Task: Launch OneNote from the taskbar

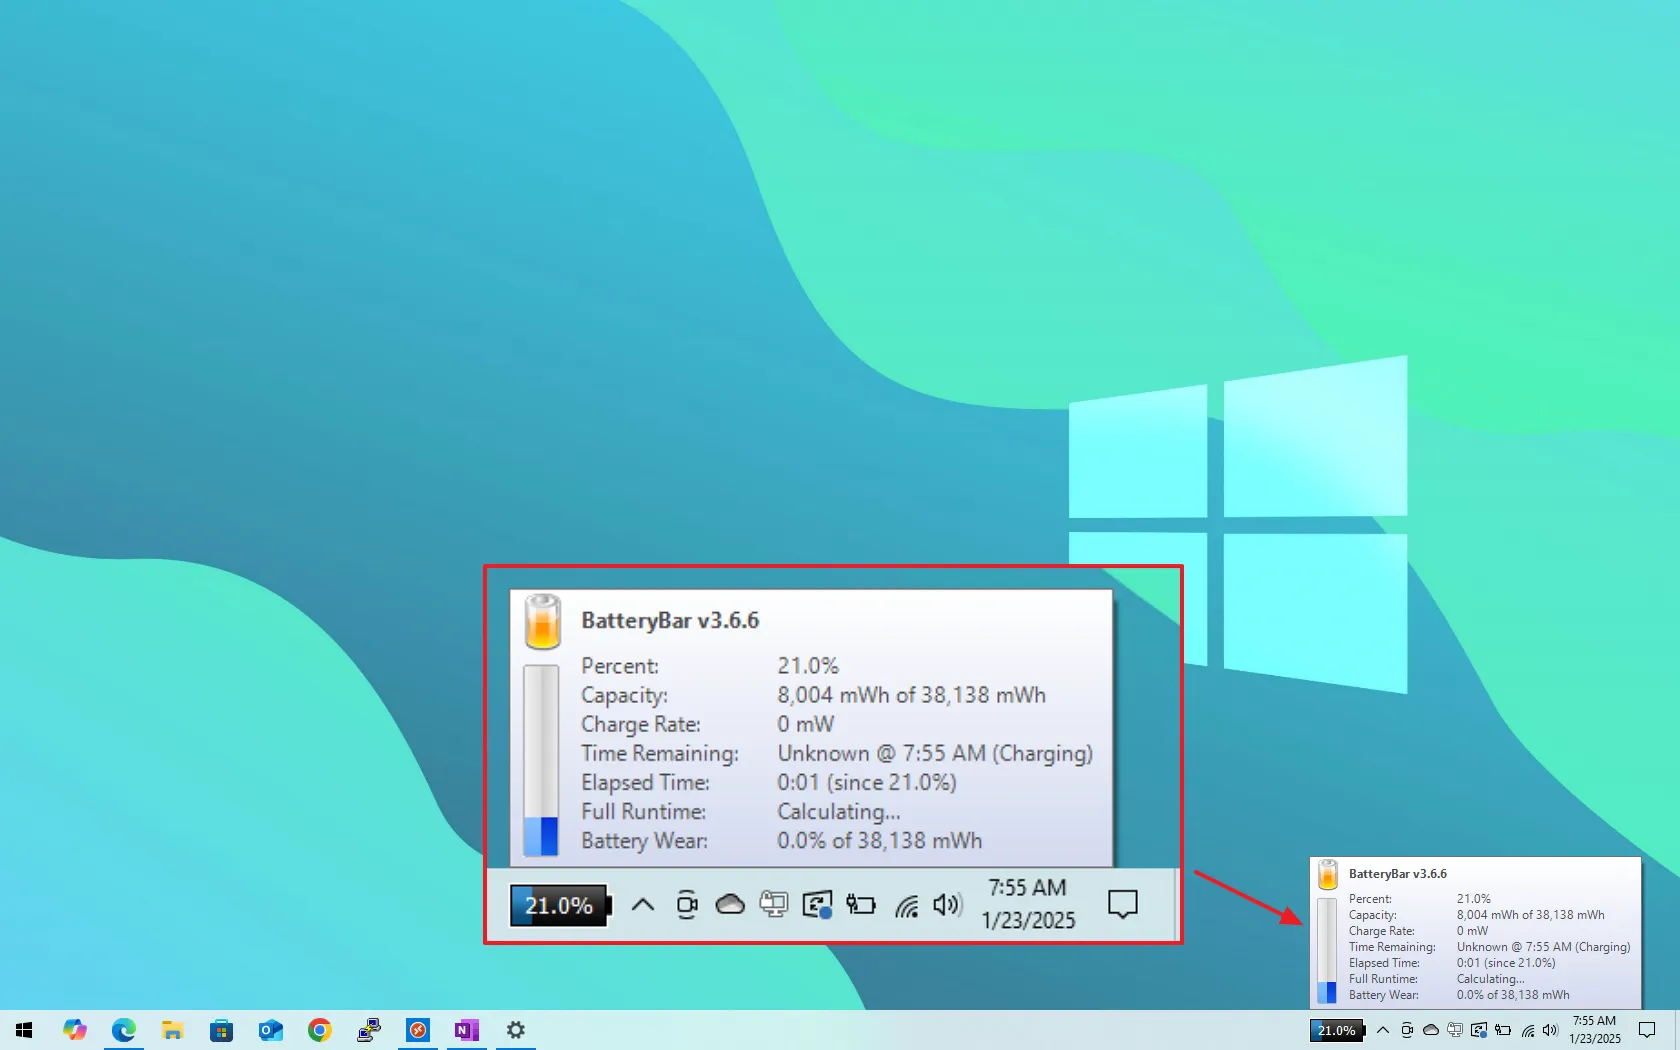Action: click(466, 1030)
